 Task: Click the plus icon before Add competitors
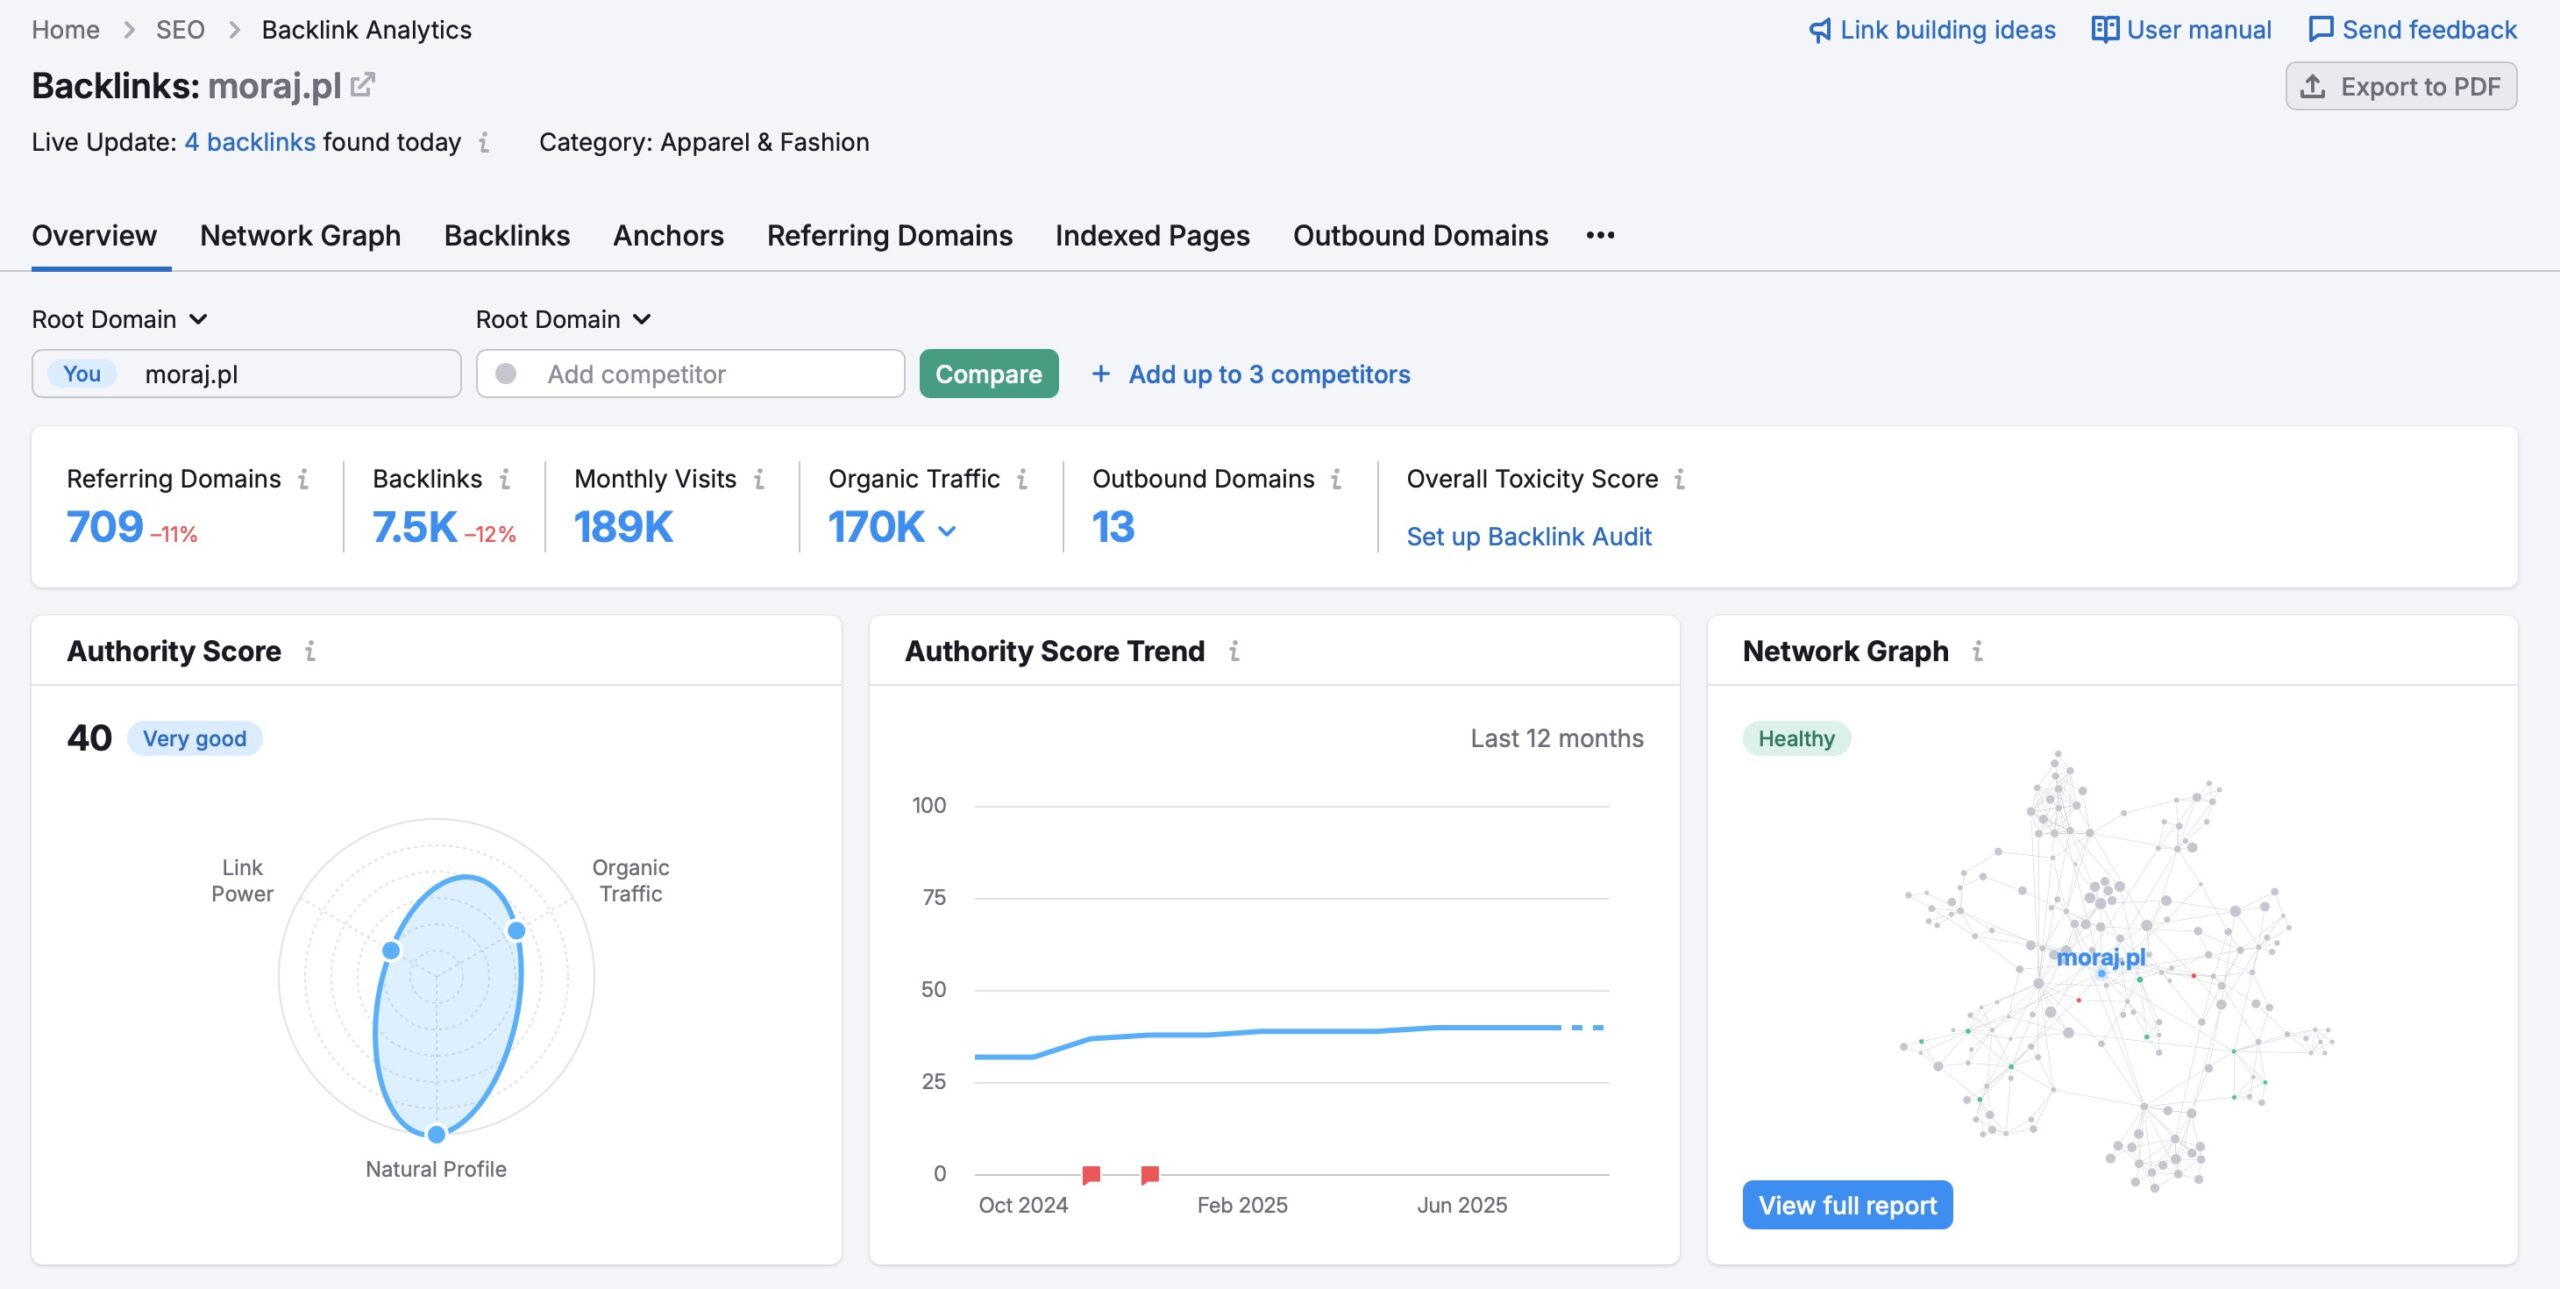coord(1100,374)
